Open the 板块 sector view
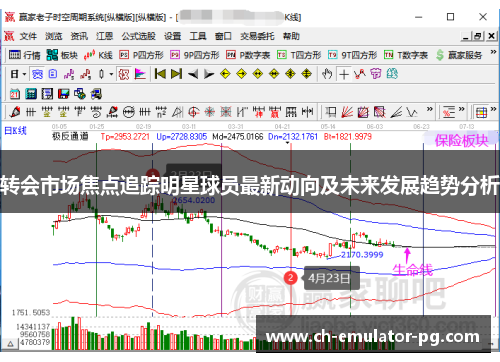The image size is (500, 362). [62, 55]
